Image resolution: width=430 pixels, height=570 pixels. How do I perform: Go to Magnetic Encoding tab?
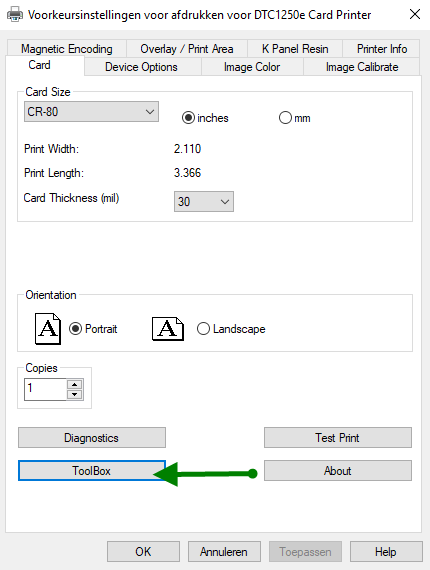pyautogui.click(x=67, y=49)
